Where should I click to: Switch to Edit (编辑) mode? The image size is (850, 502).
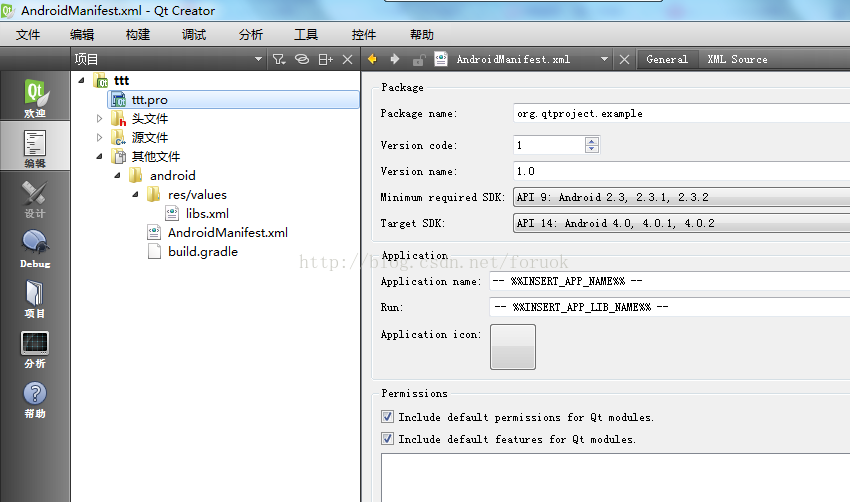tap(35, 147)
